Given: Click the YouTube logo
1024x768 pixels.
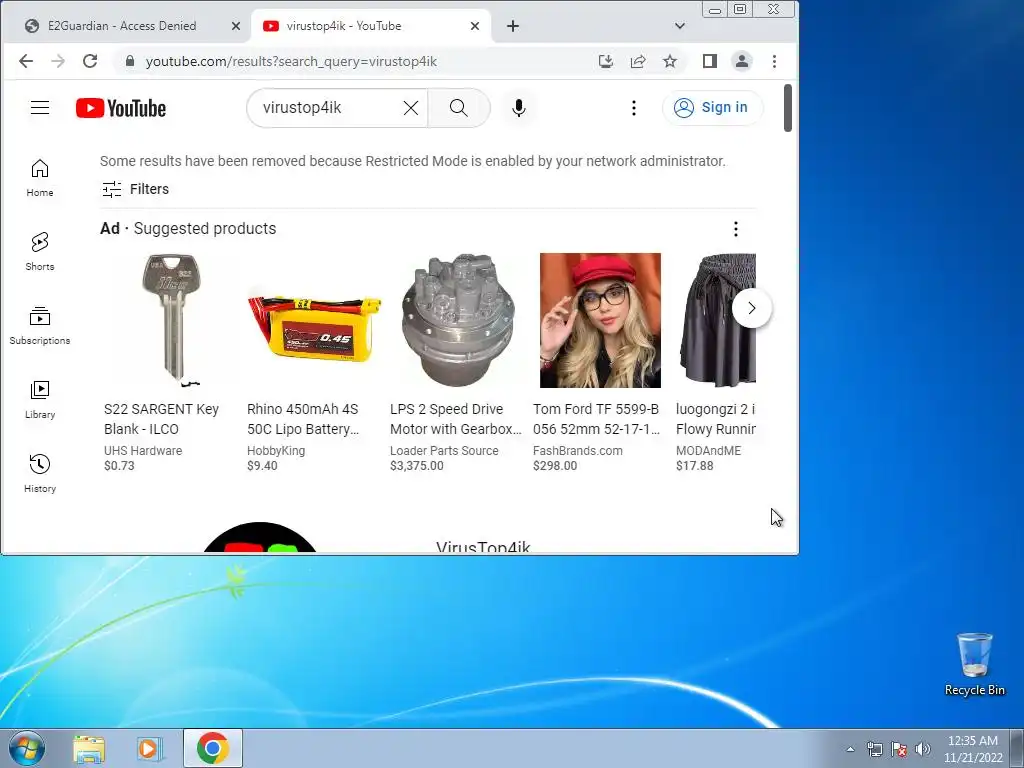Looking at the screenshot, I should [x=121, y=108].
